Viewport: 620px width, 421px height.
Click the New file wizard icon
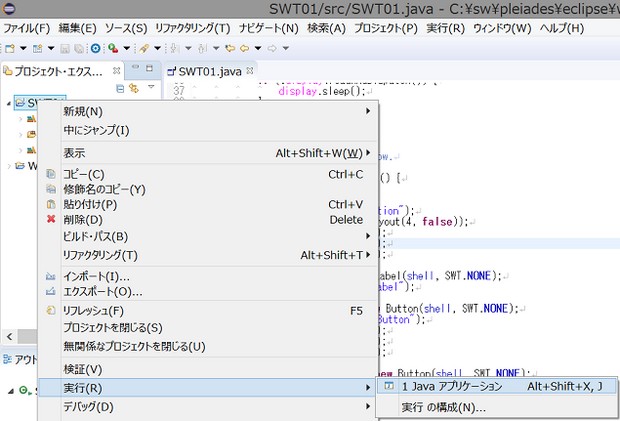pos(10,48)
